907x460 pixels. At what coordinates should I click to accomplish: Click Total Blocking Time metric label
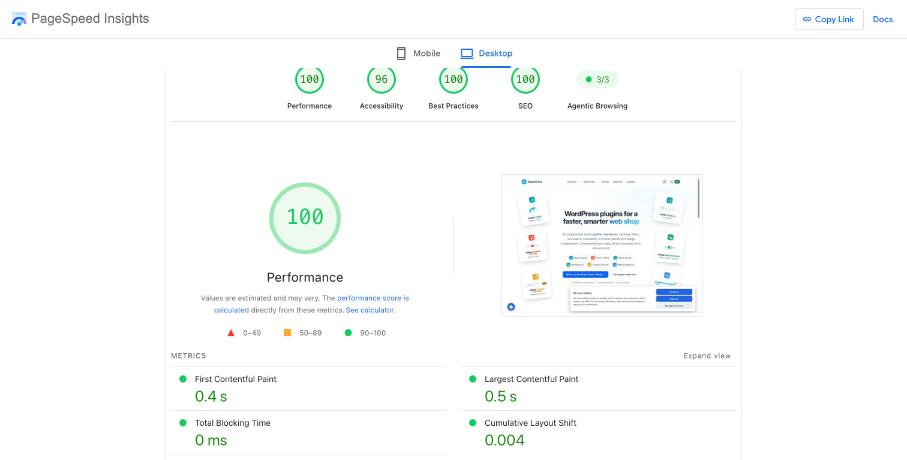tap(233, 423)
